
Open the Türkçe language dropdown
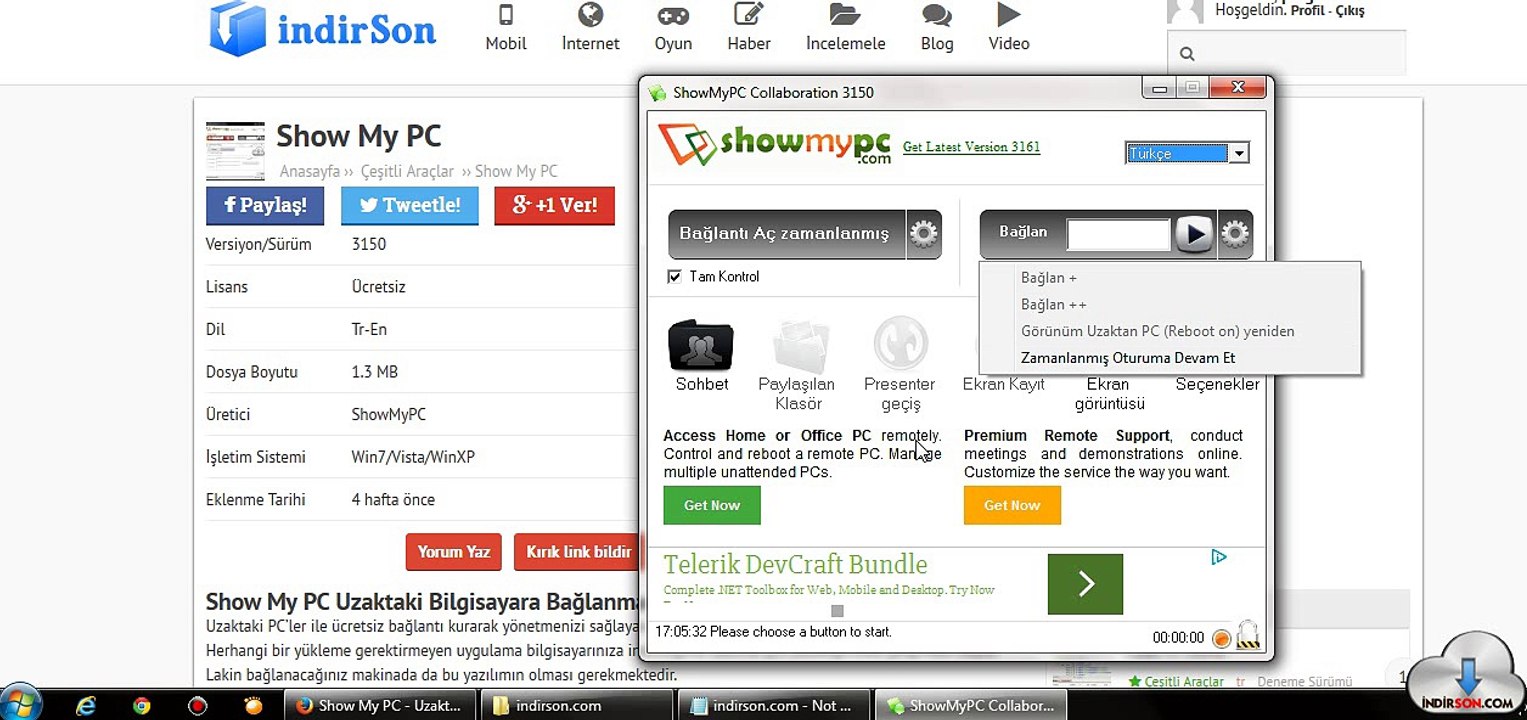[x=1187, y=153]
